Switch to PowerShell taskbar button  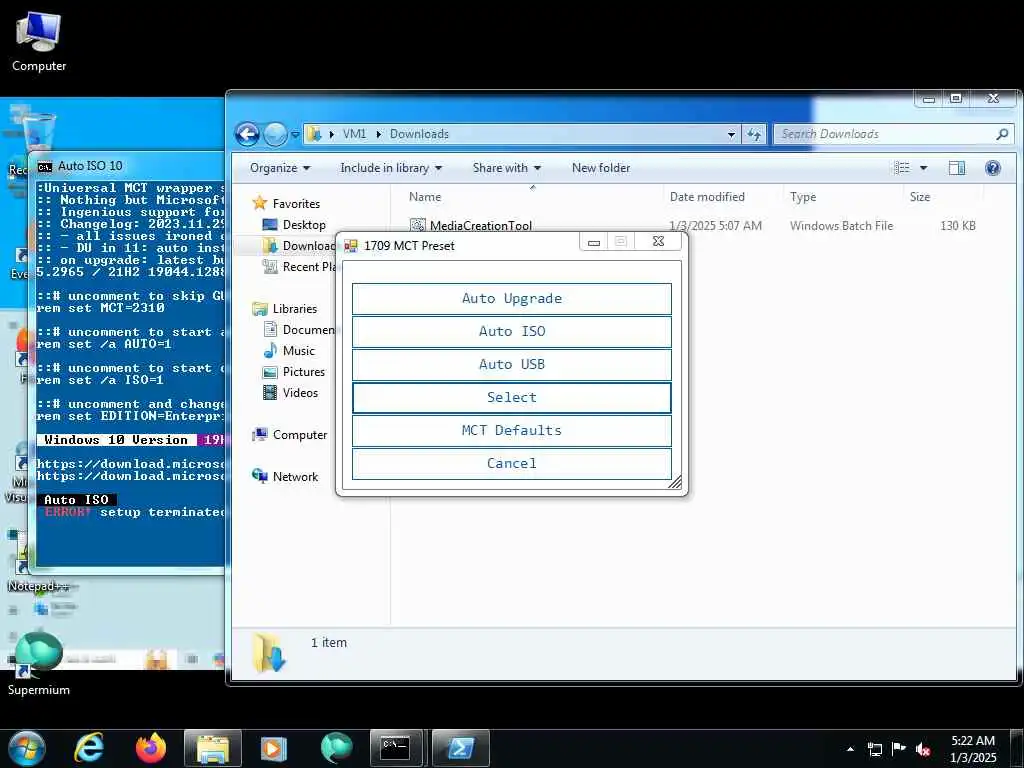[x=460, y=748]
